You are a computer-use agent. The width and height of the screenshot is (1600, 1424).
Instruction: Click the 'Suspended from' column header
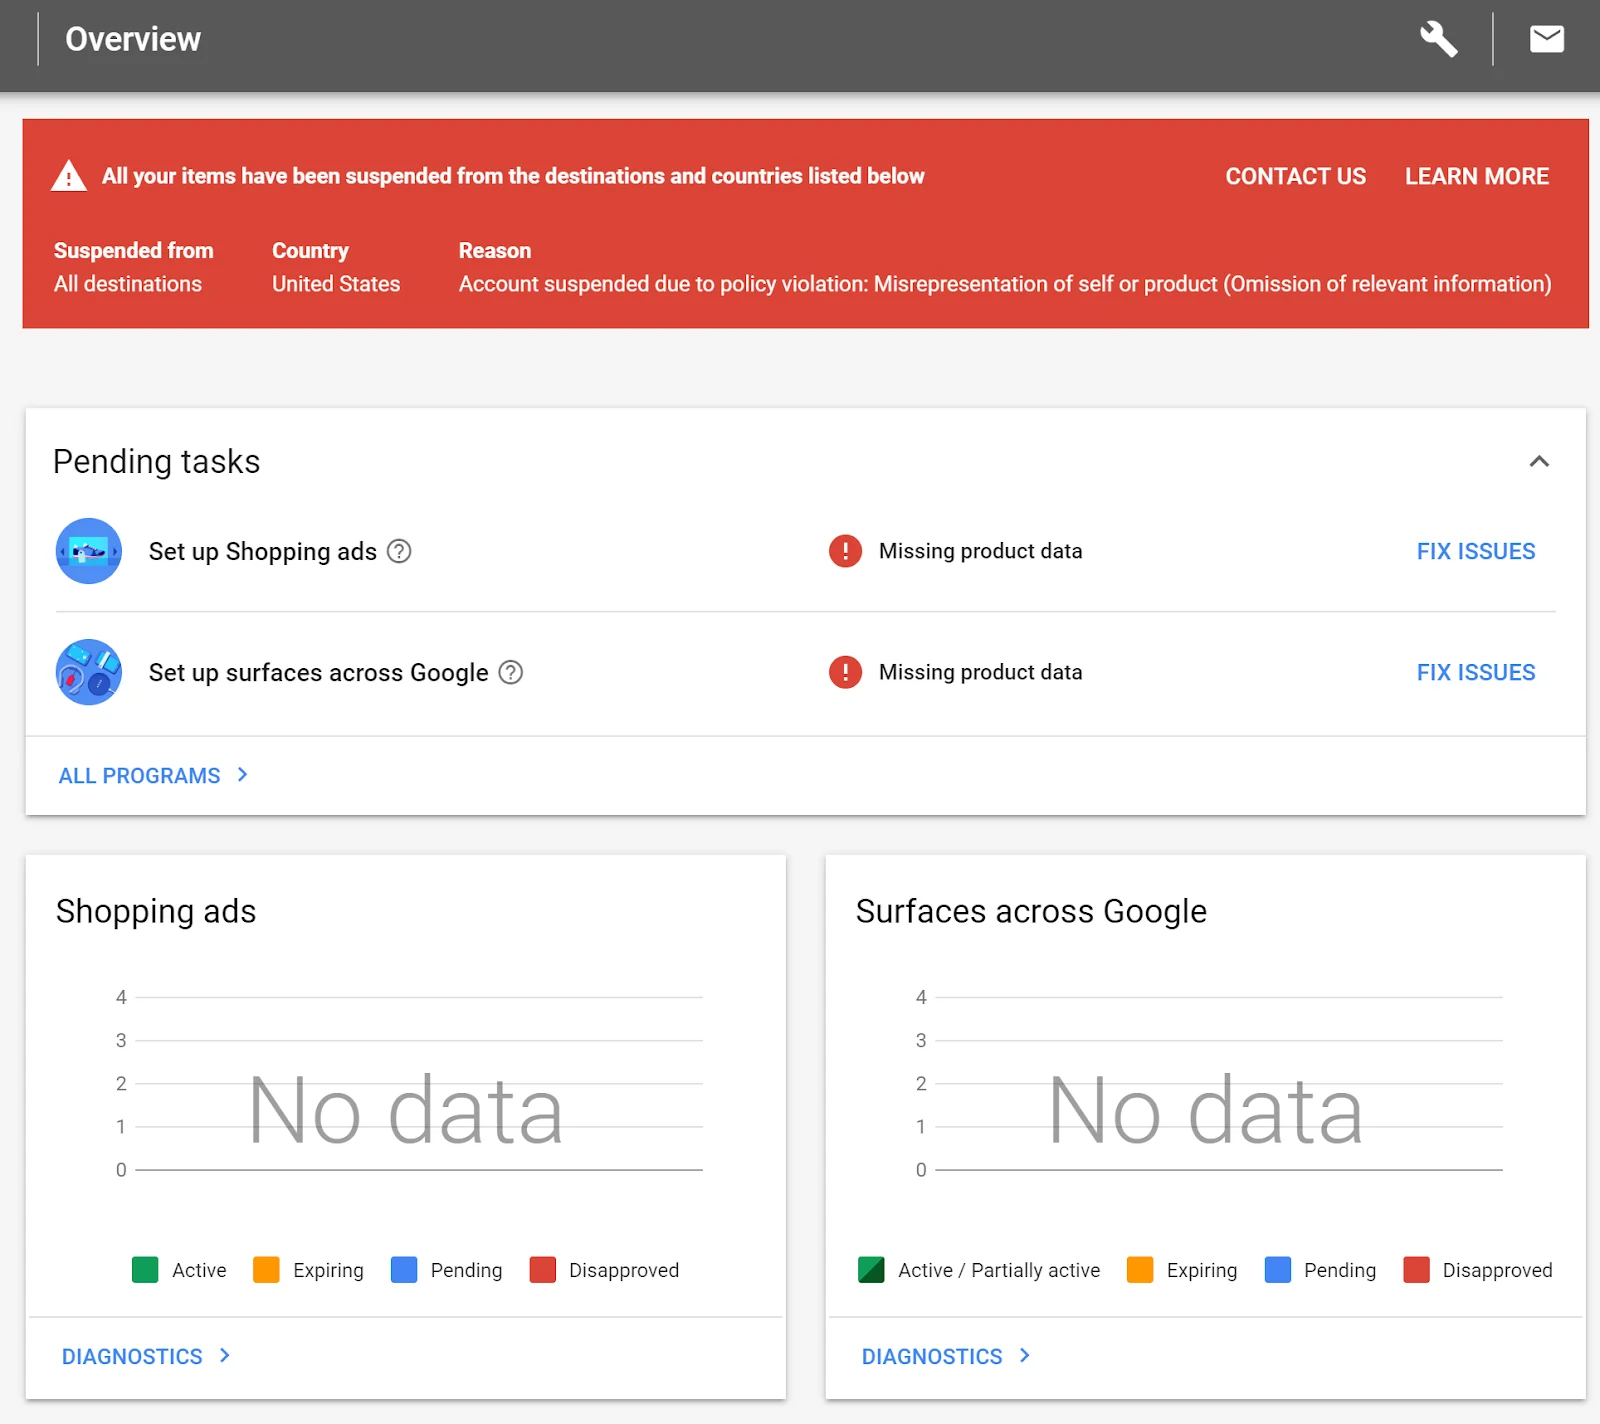click(134, 250)
